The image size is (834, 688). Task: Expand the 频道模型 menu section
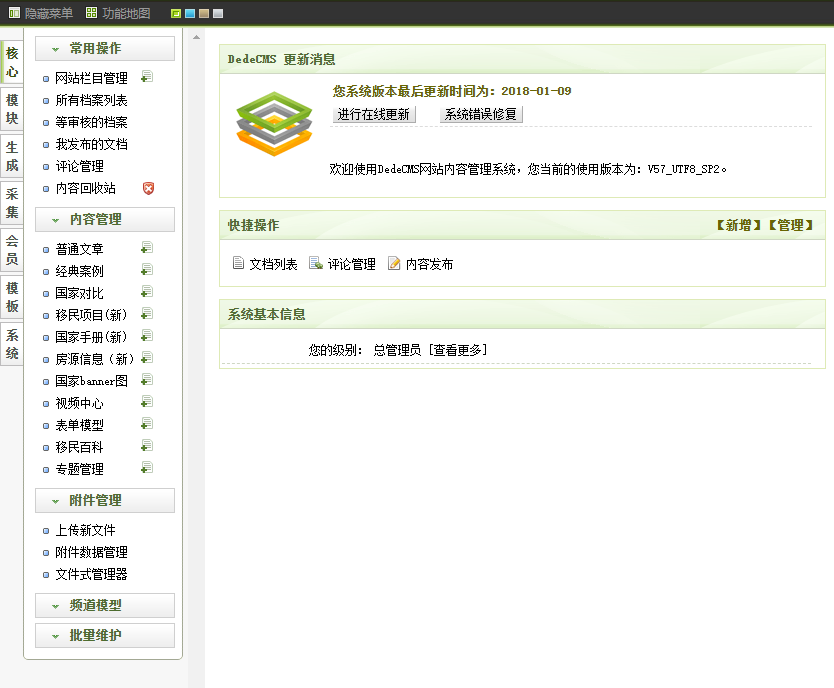[105, 606]
